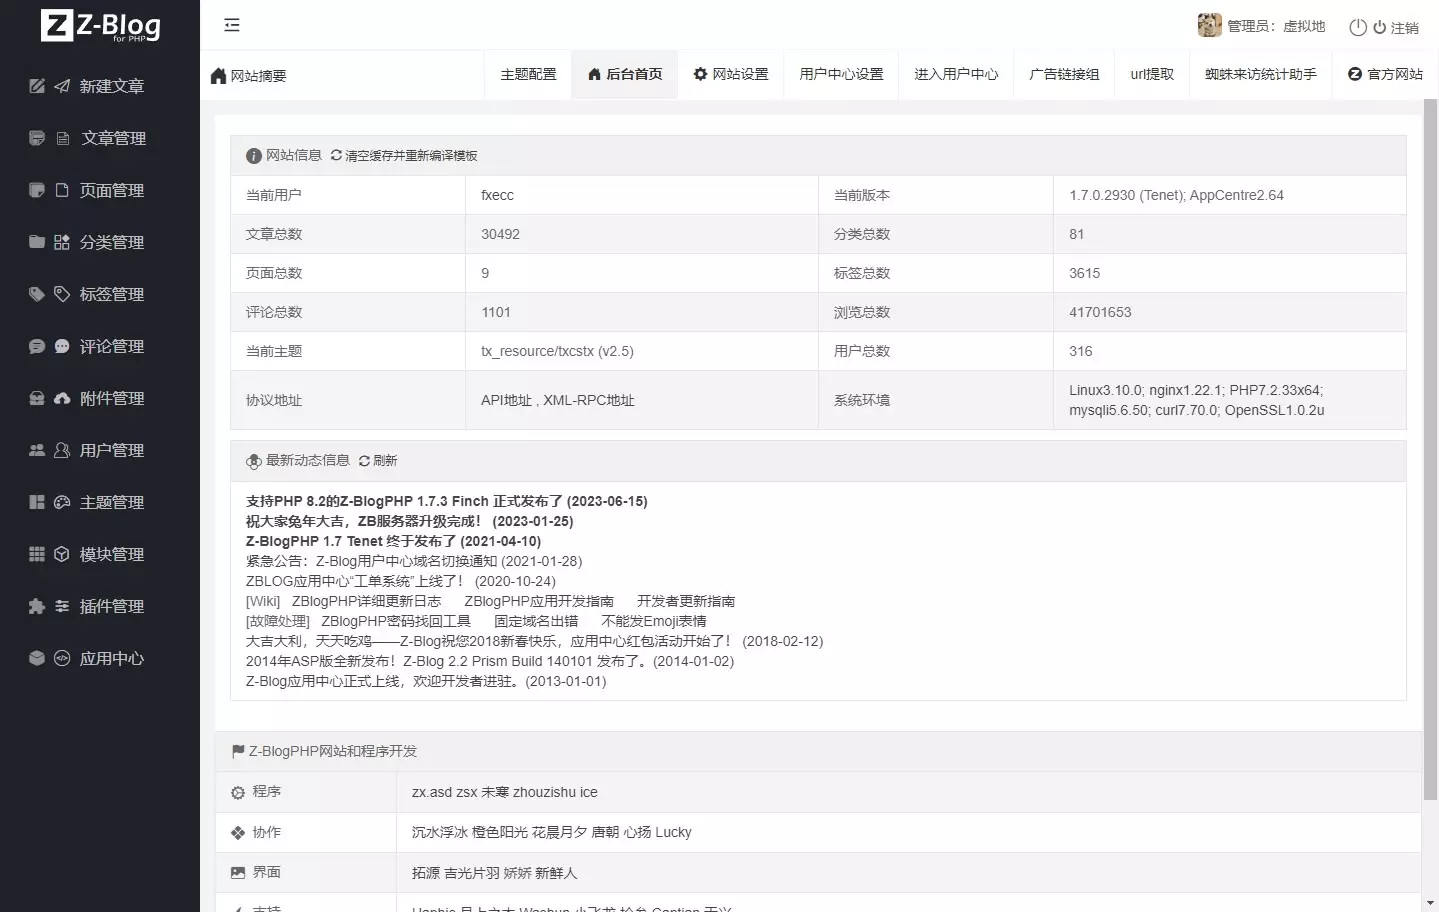Open 标签管理 in the sidebar
The width and height of the screenshot is (1439, 912).
pos(100,294)
